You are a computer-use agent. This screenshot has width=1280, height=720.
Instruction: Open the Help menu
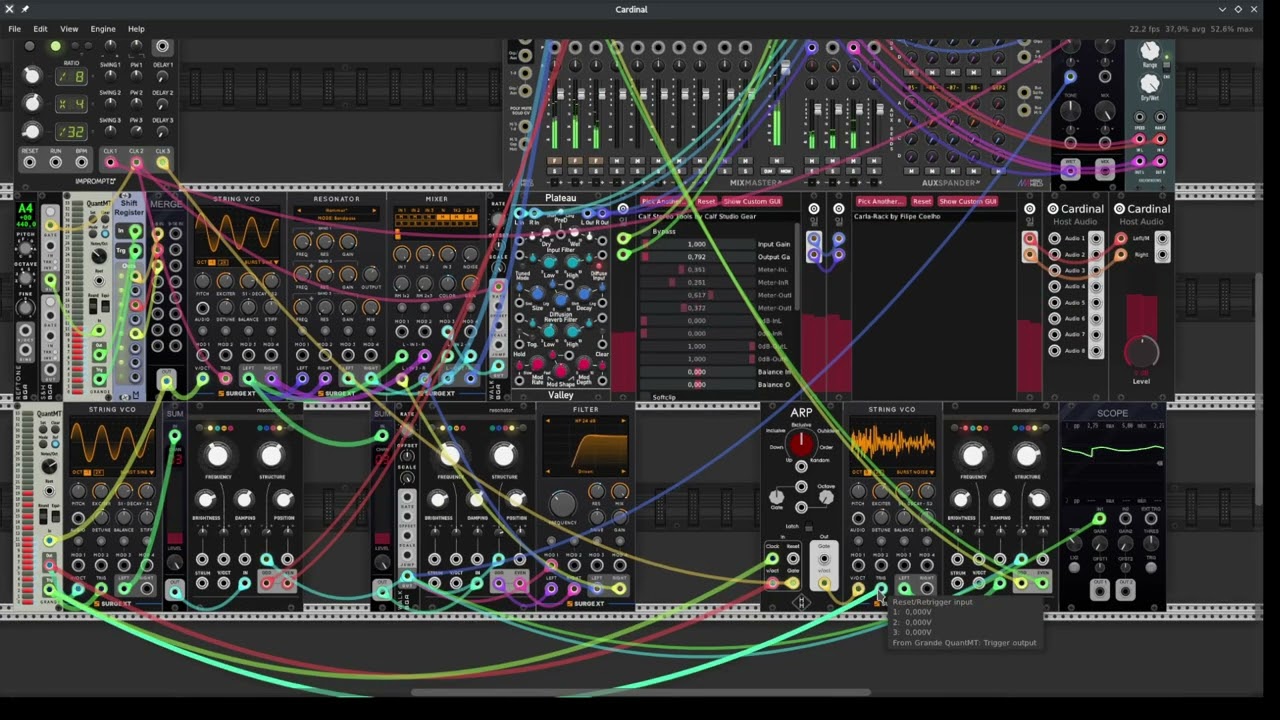click(x=136, y=29)
